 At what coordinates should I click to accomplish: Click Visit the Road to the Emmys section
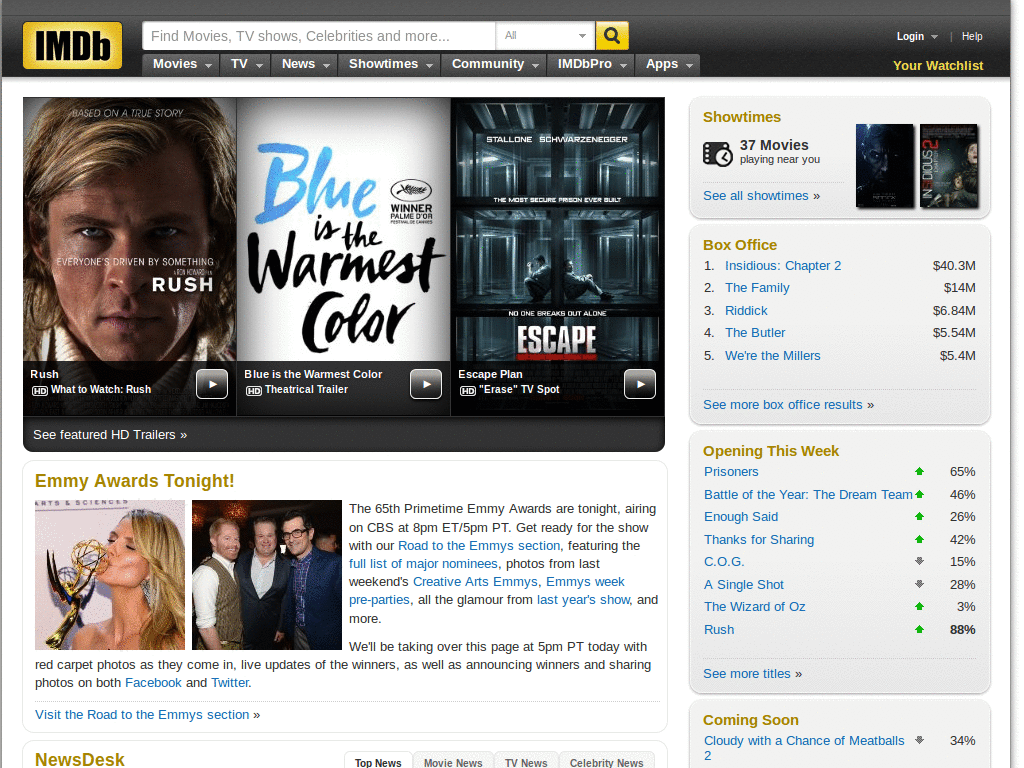tap(148, 714)
